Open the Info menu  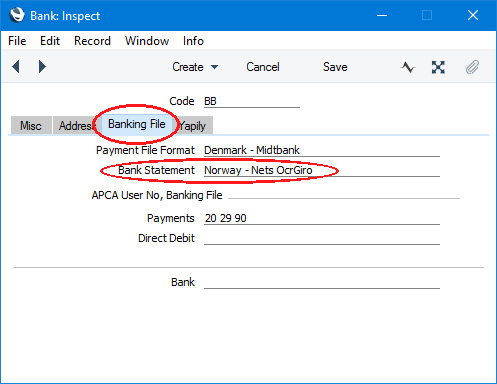193,41
